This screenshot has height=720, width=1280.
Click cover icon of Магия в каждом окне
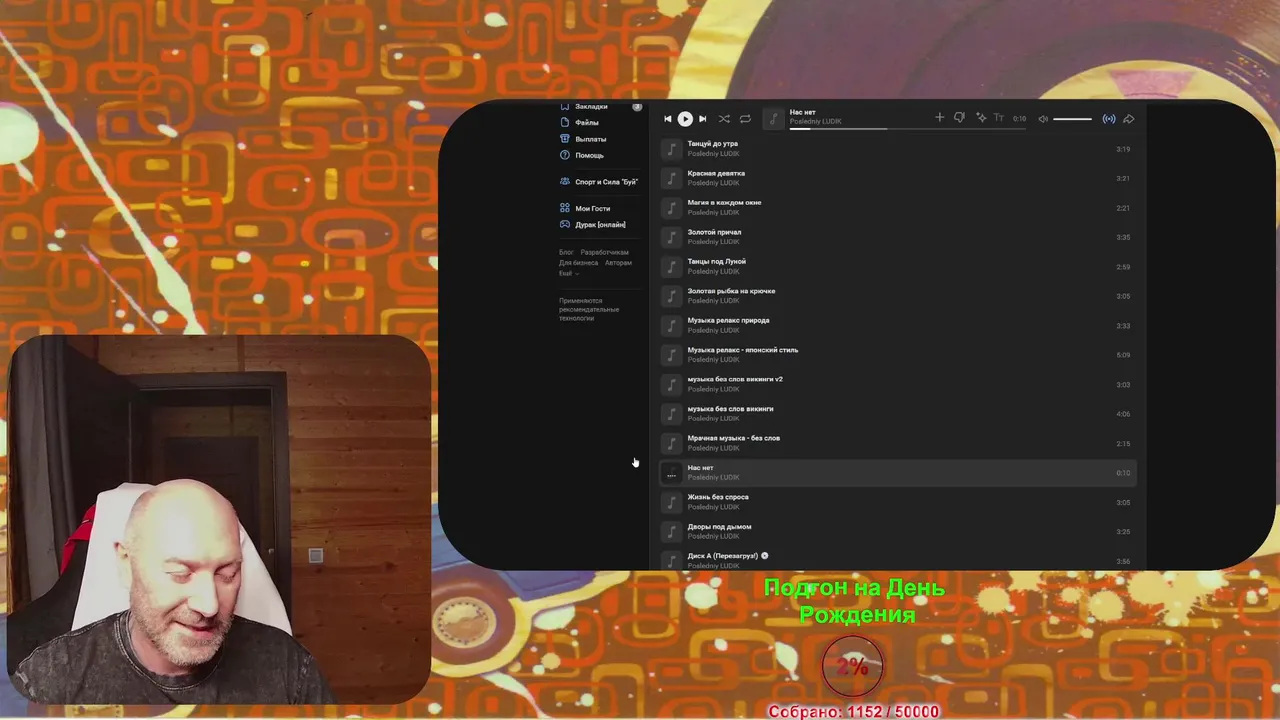click(672, 208)
